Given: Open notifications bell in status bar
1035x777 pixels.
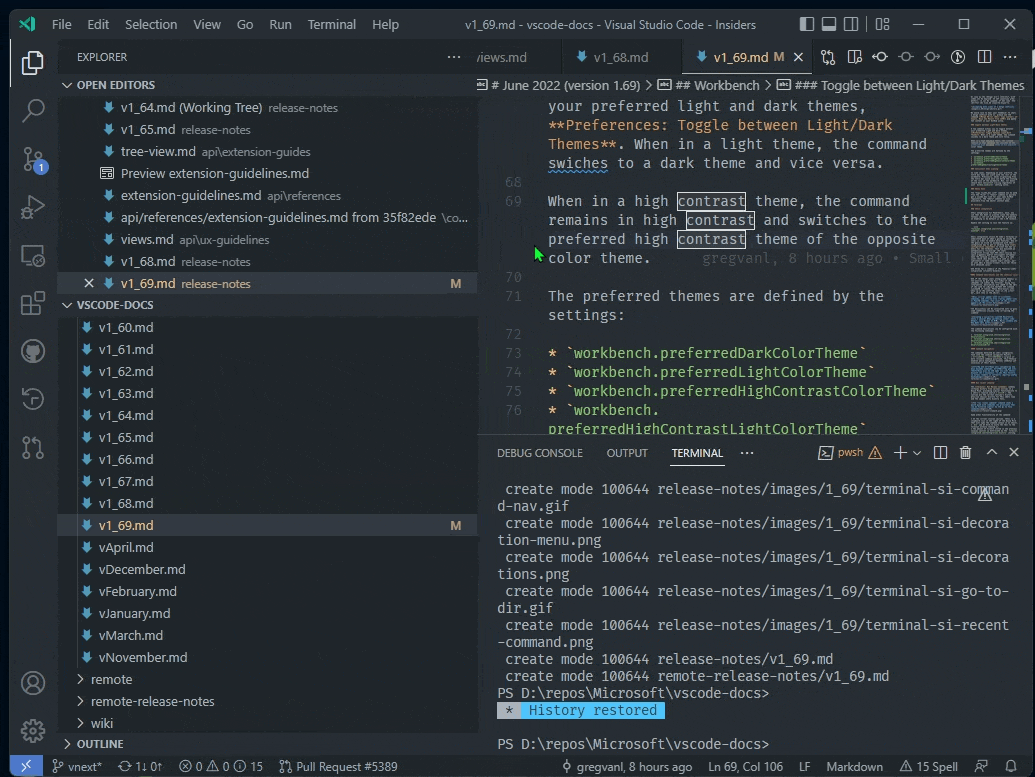Looking at the screenshot, I should pyautogui.click(x=1011, y=766).
